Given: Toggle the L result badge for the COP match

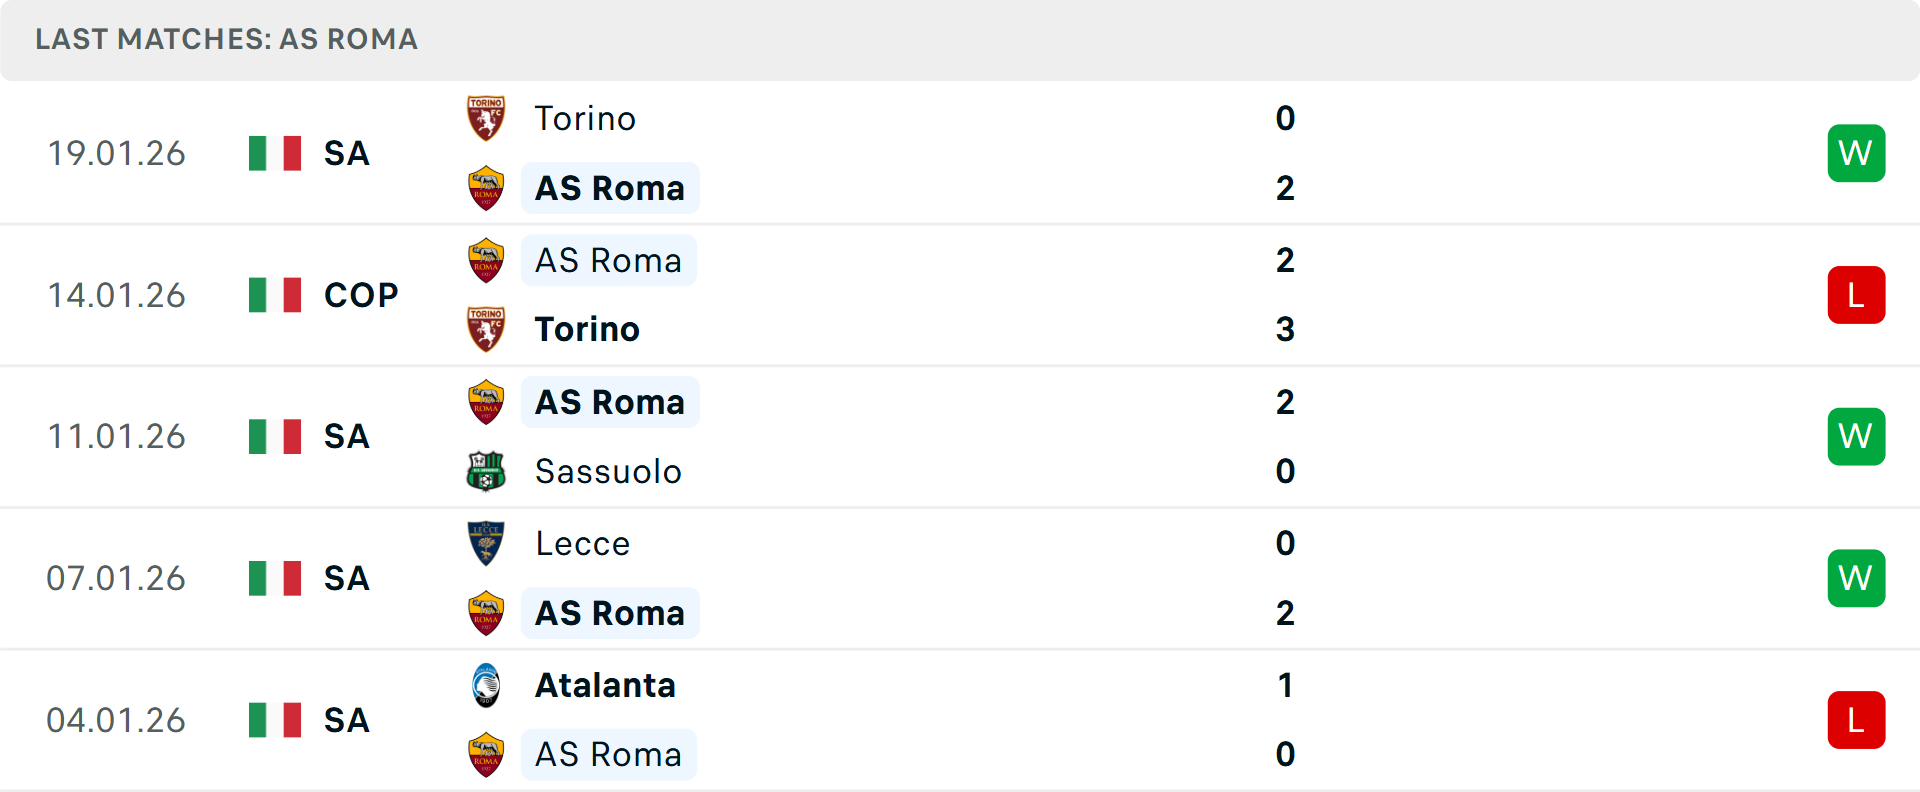Looking at the screenshot, I should [x=1856, y=294].
